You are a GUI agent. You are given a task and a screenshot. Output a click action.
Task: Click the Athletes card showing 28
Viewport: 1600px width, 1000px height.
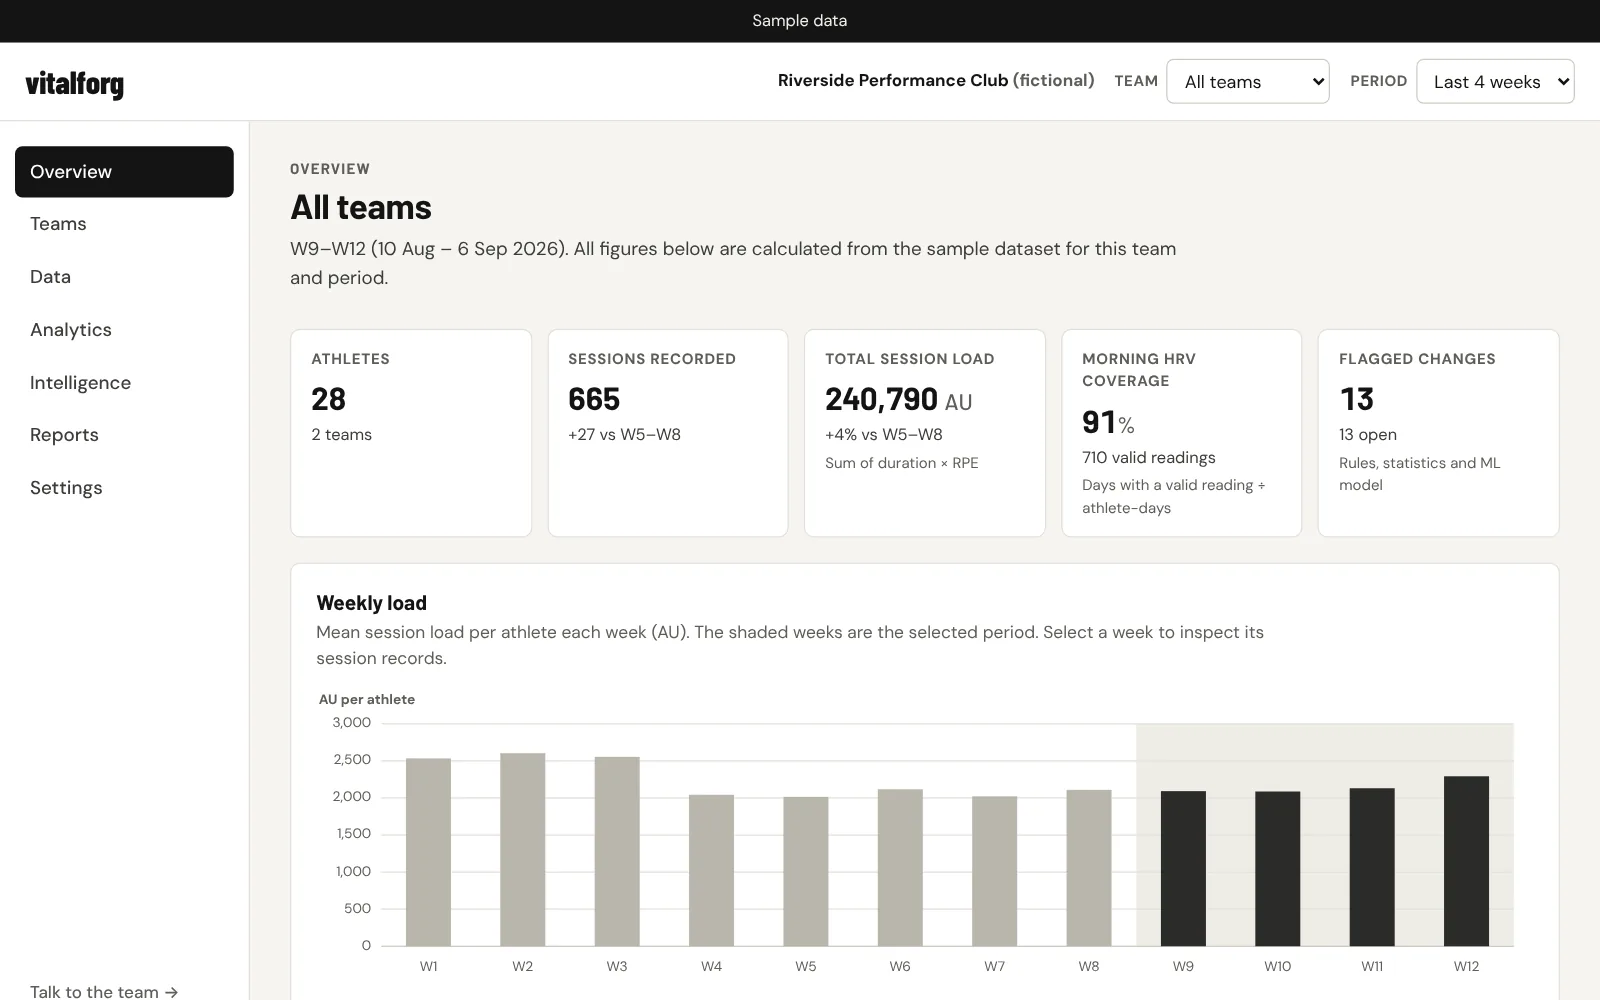[x=411, y=433]
